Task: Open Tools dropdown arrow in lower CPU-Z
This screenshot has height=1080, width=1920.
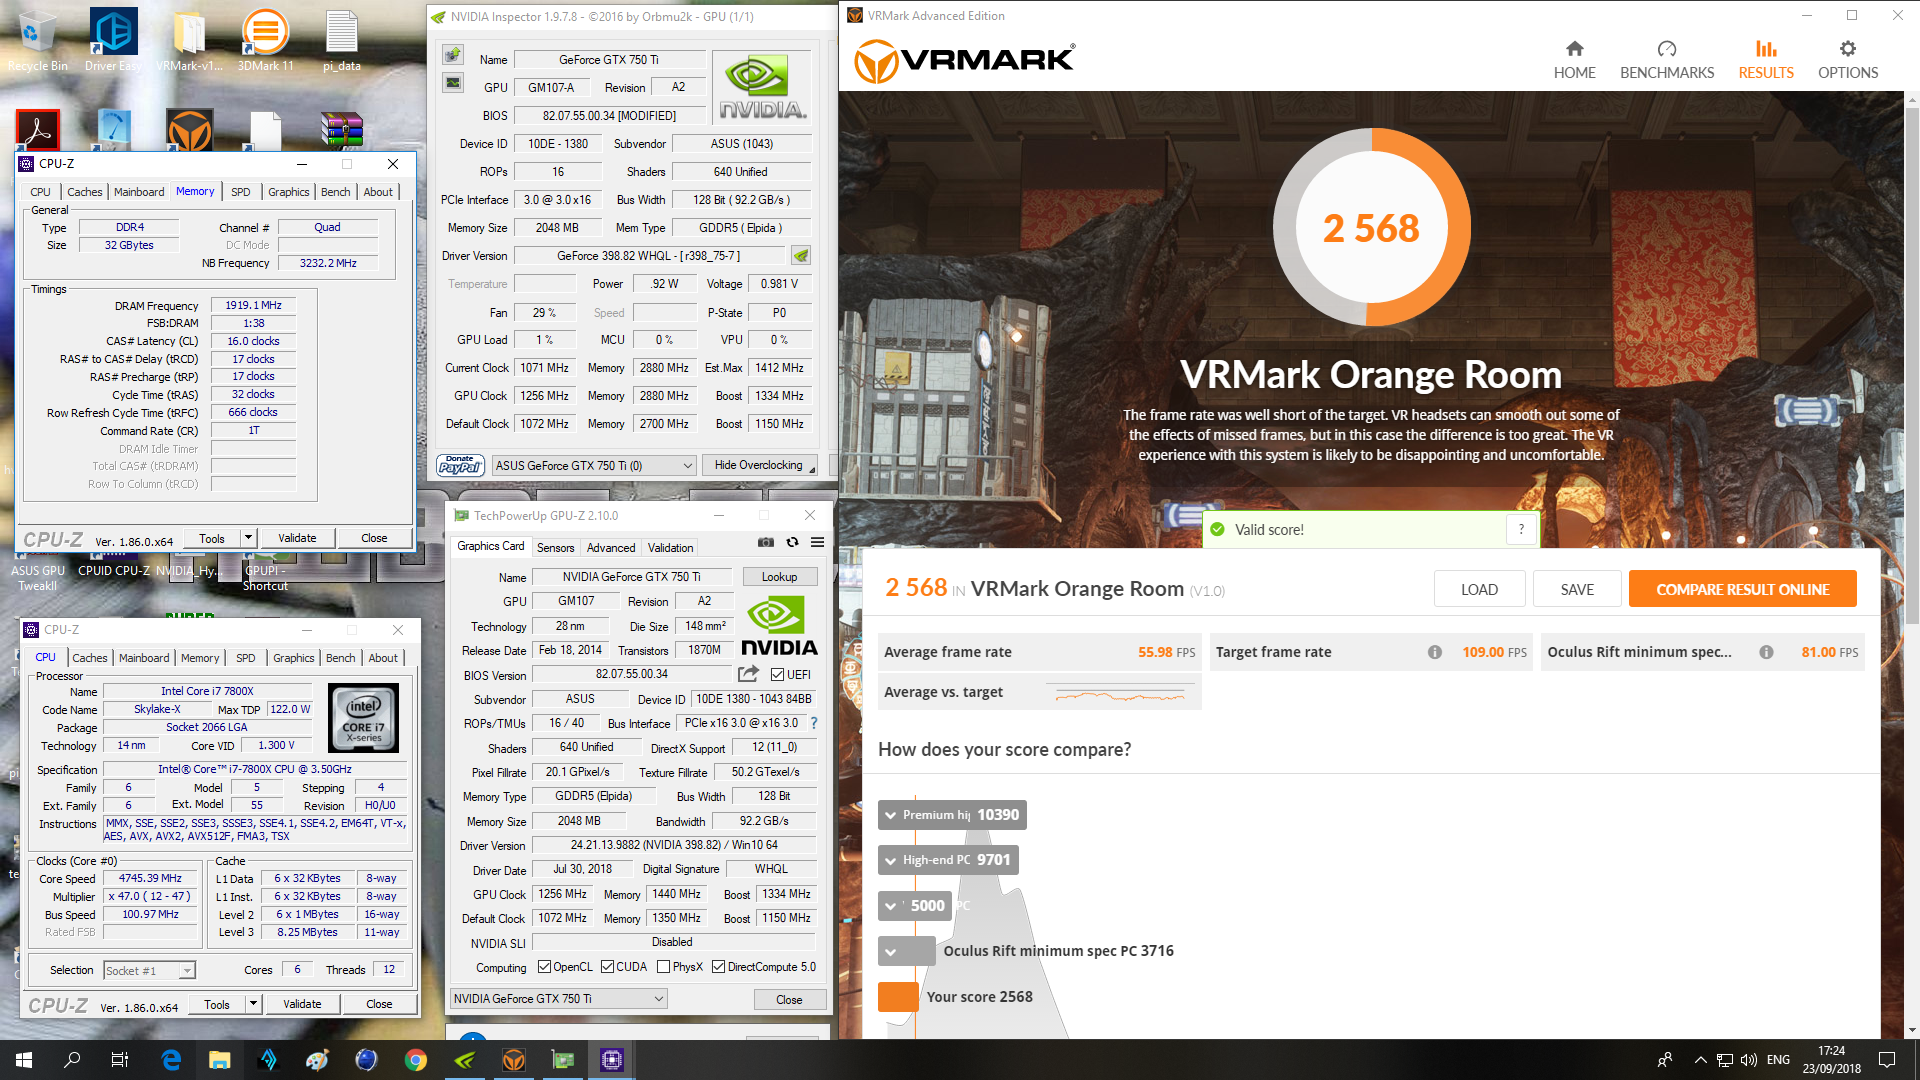Action: tap(253, 1004)
